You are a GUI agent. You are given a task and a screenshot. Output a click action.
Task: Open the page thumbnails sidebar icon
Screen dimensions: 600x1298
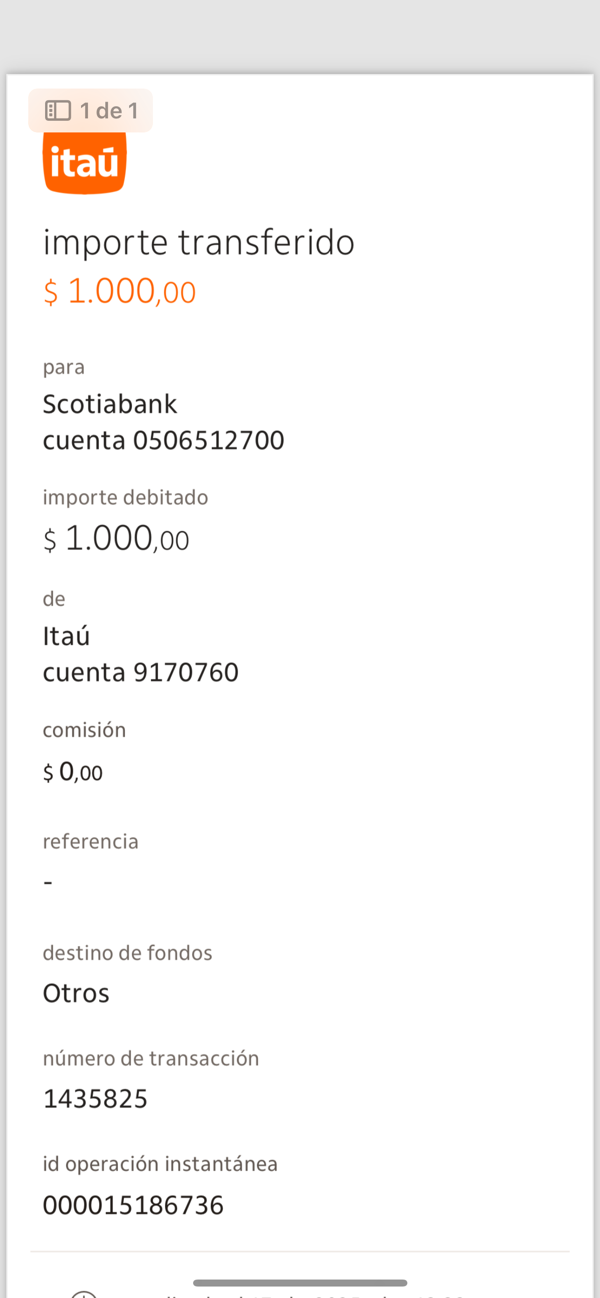tap(58, 111)
